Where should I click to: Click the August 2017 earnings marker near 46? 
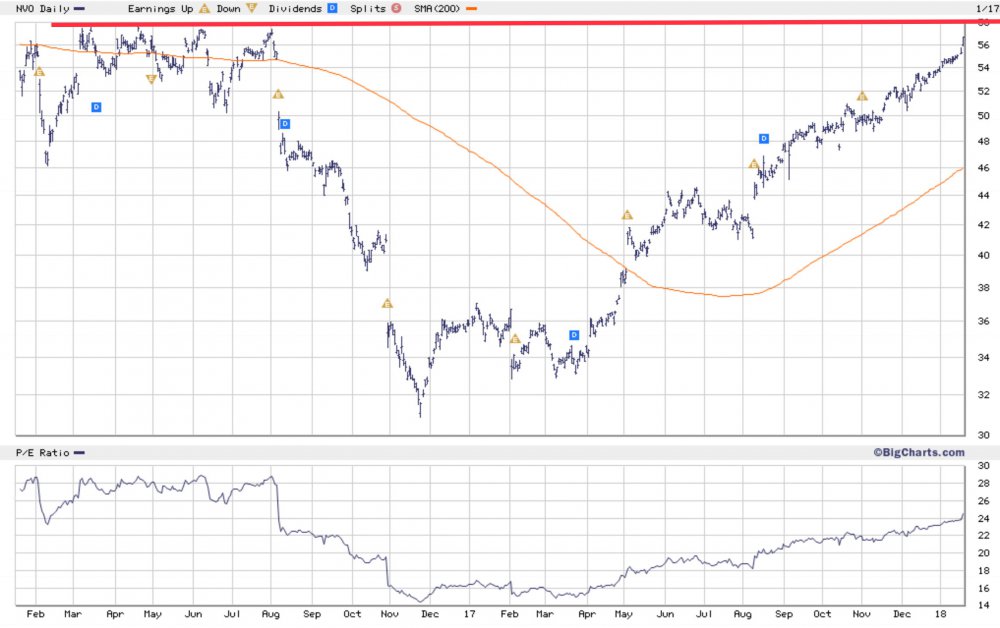point(754,164)
